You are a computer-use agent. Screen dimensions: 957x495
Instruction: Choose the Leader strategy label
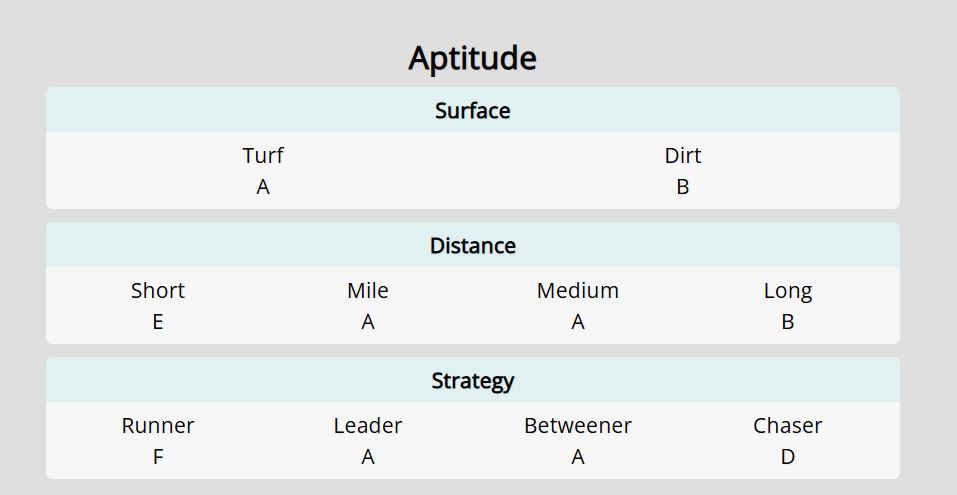click(368, 425)
